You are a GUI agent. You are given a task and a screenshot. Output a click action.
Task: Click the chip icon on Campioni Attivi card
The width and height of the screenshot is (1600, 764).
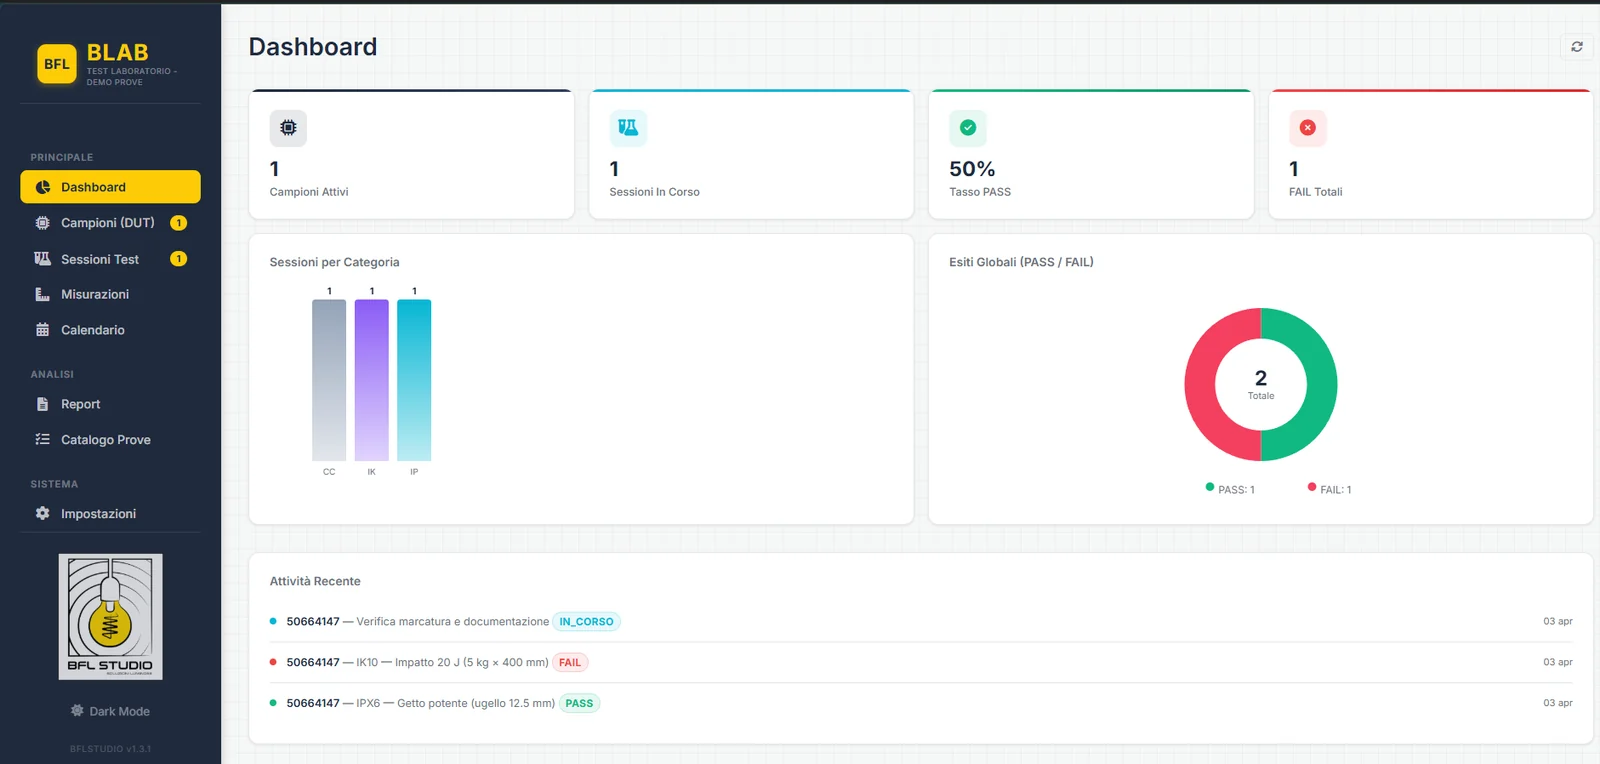[288, 128]
